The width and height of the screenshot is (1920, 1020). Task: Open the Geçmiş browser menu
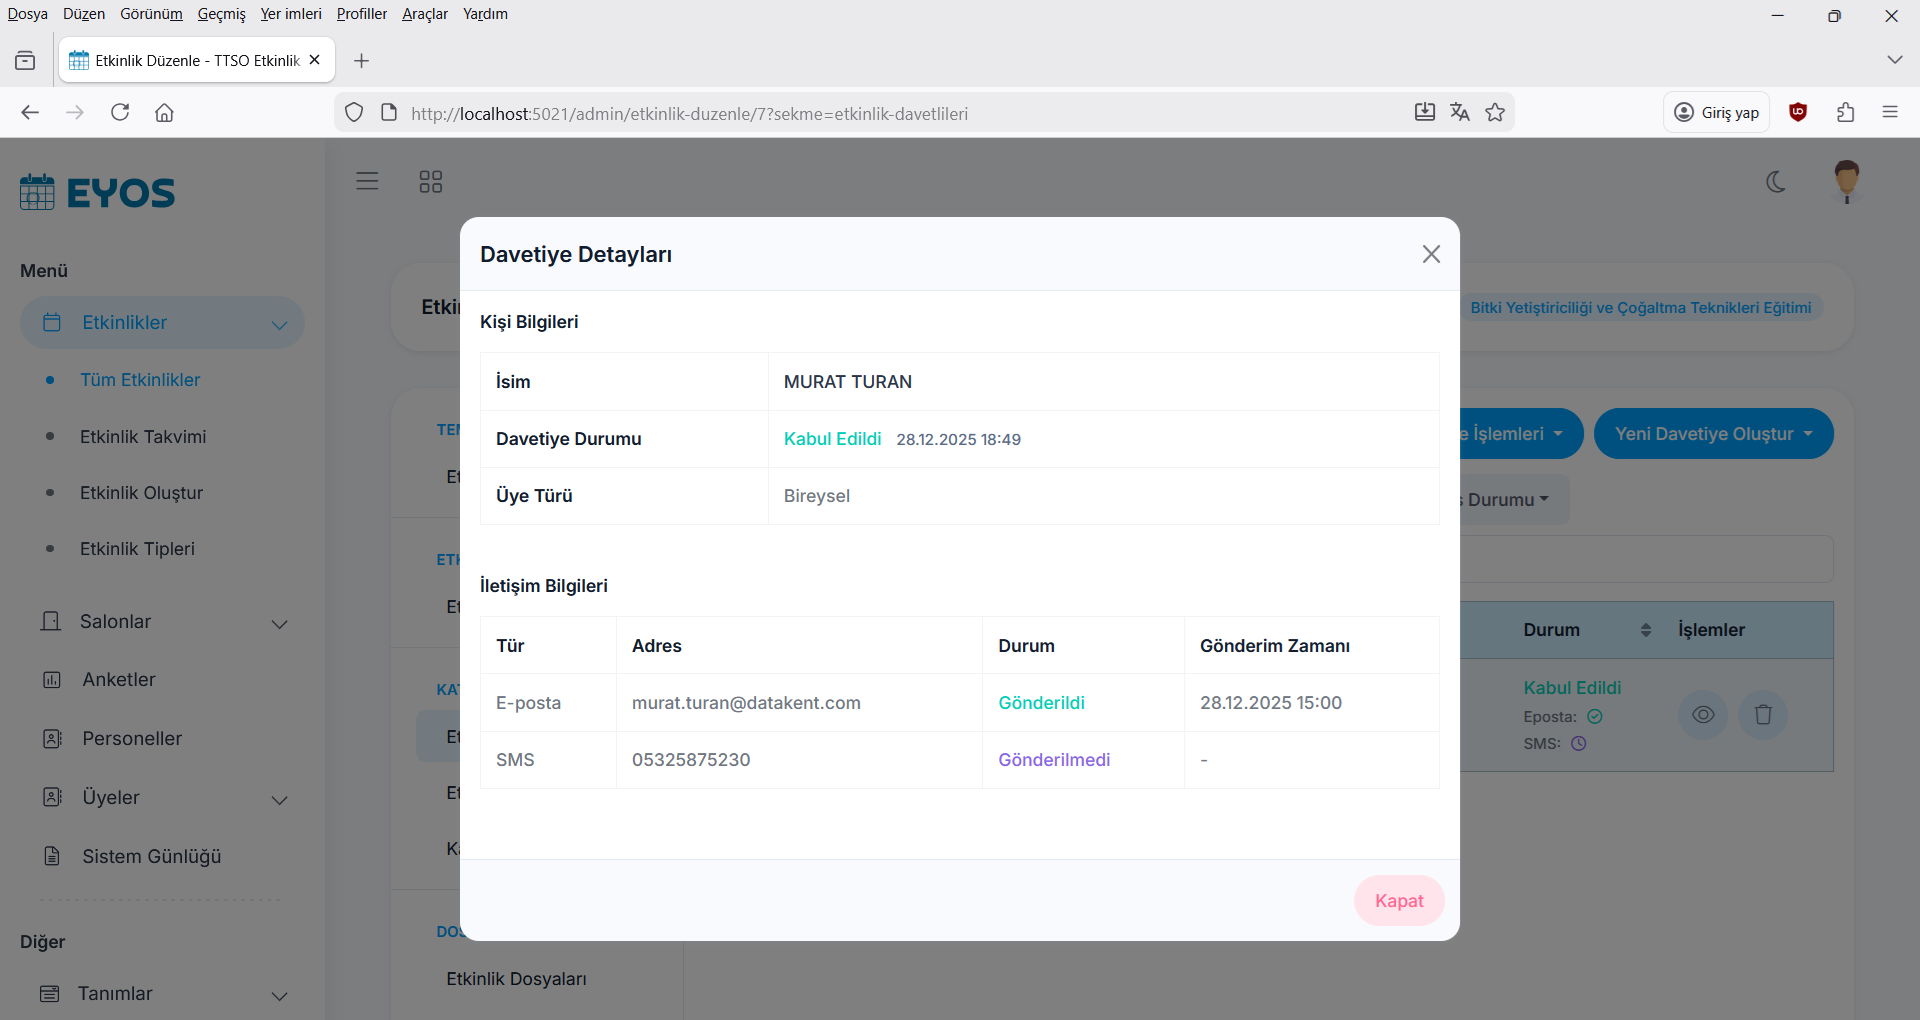tap(221, 14)
